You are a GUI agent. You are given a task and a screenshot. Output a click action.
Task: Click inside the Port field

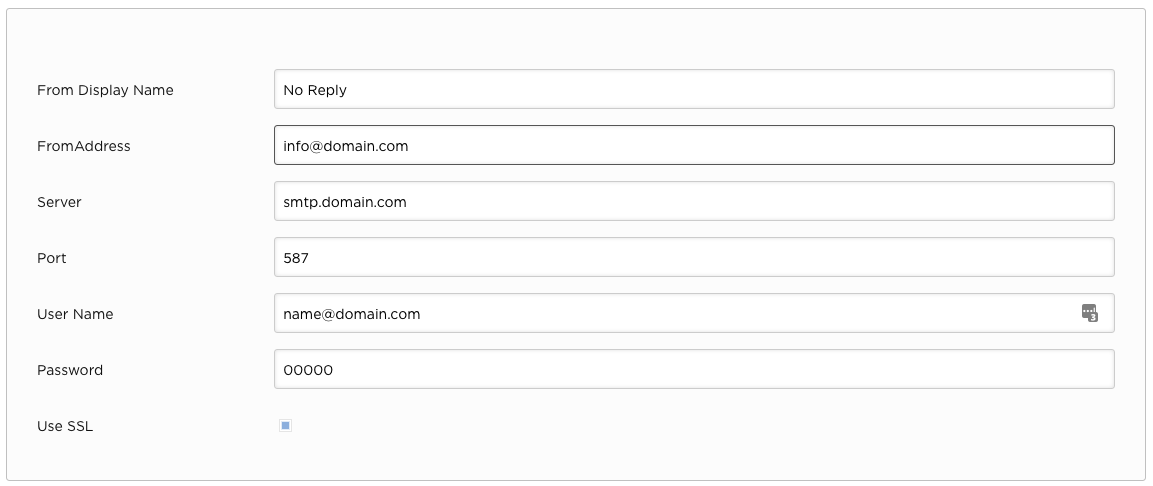point(694,257)
